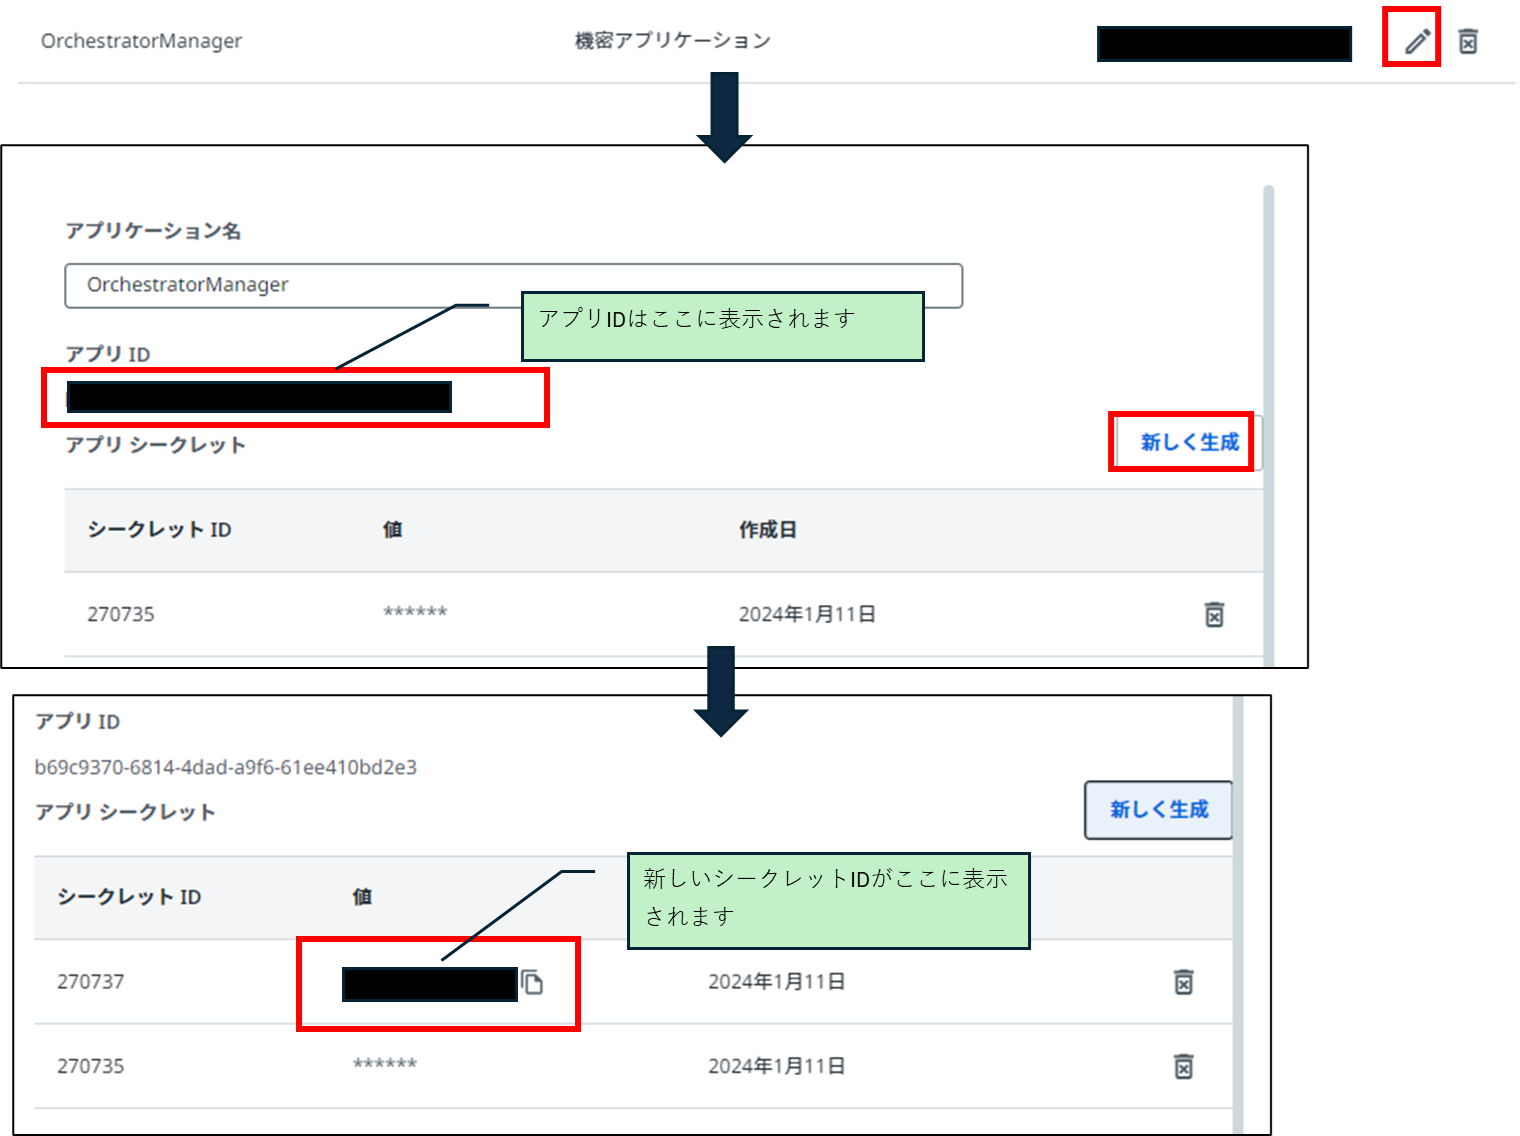The height and width of the screenshot is (1136, 1520).
Task: Click the 値 column header
Action: click(391, 529)
